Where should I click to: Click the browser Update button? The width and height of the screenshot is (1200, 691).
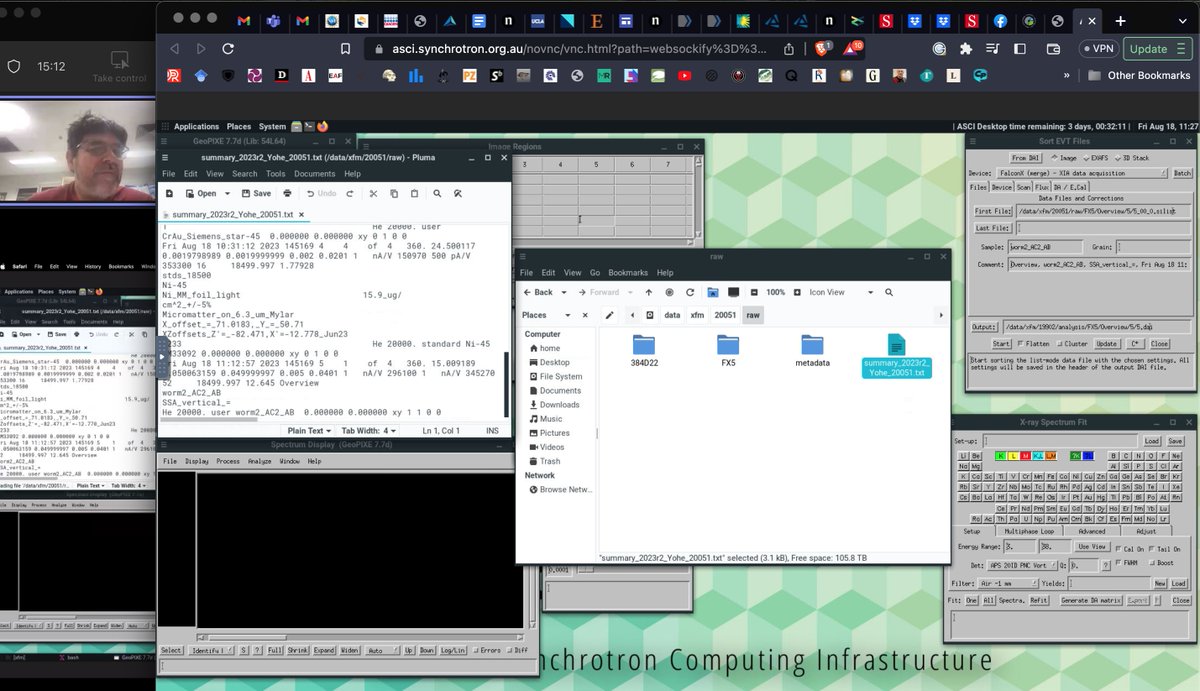(1158, 48)
